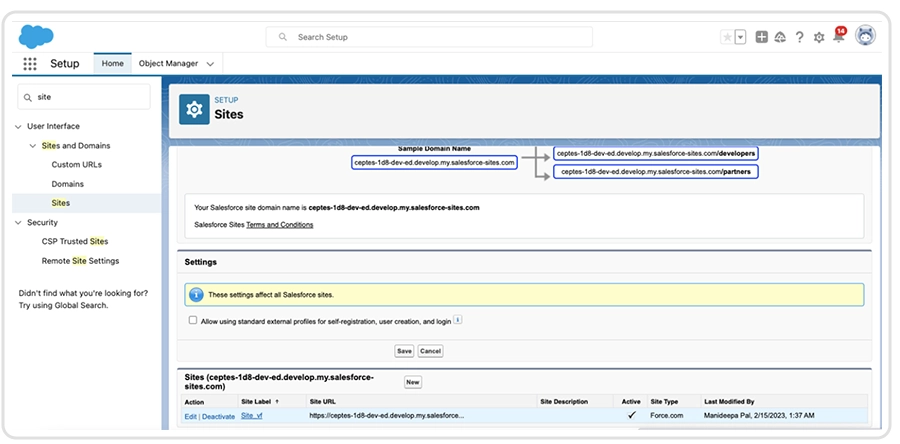Expand the Object Manager tab dropdown chevron

point(210,64)
